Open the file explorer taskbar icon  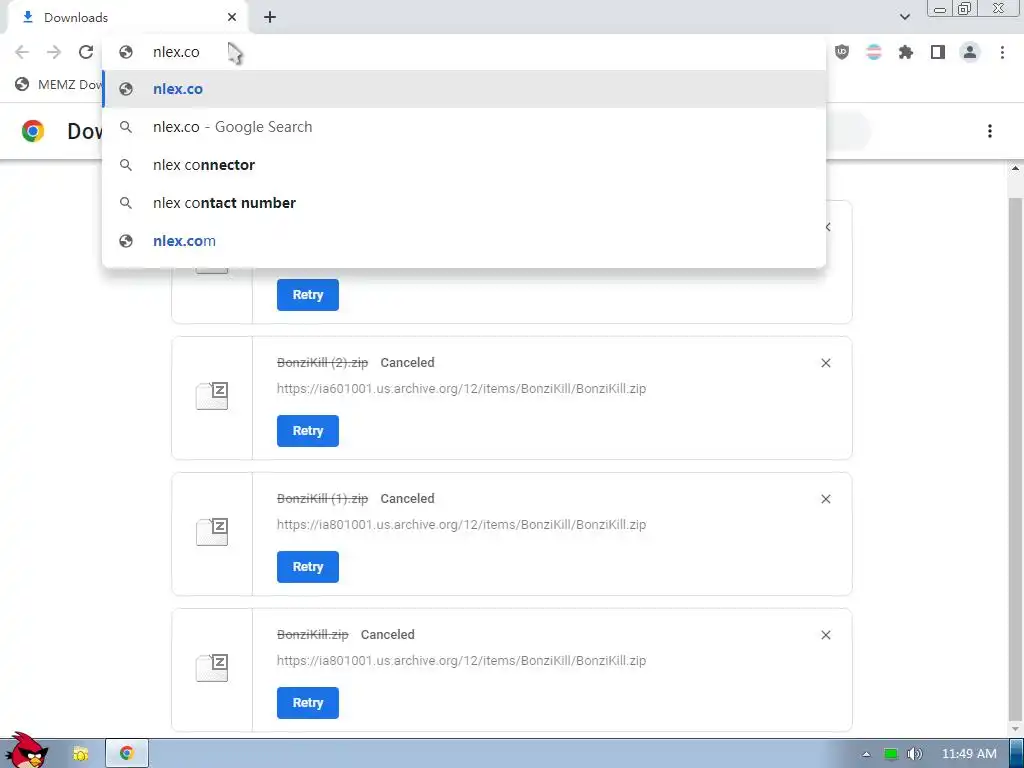[x=80, y=754]
